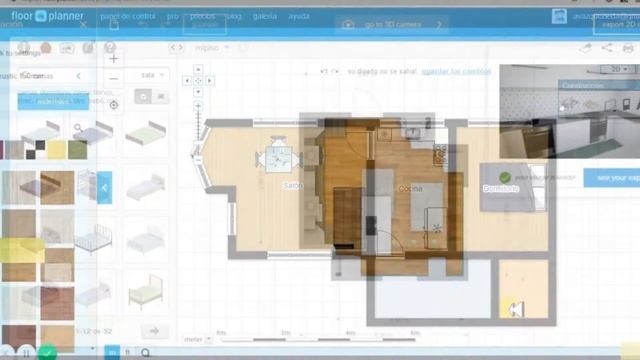Open the 'meter' units dropdown
The height and width of the screenshot is (360, 640).
[x=198, y=339]
